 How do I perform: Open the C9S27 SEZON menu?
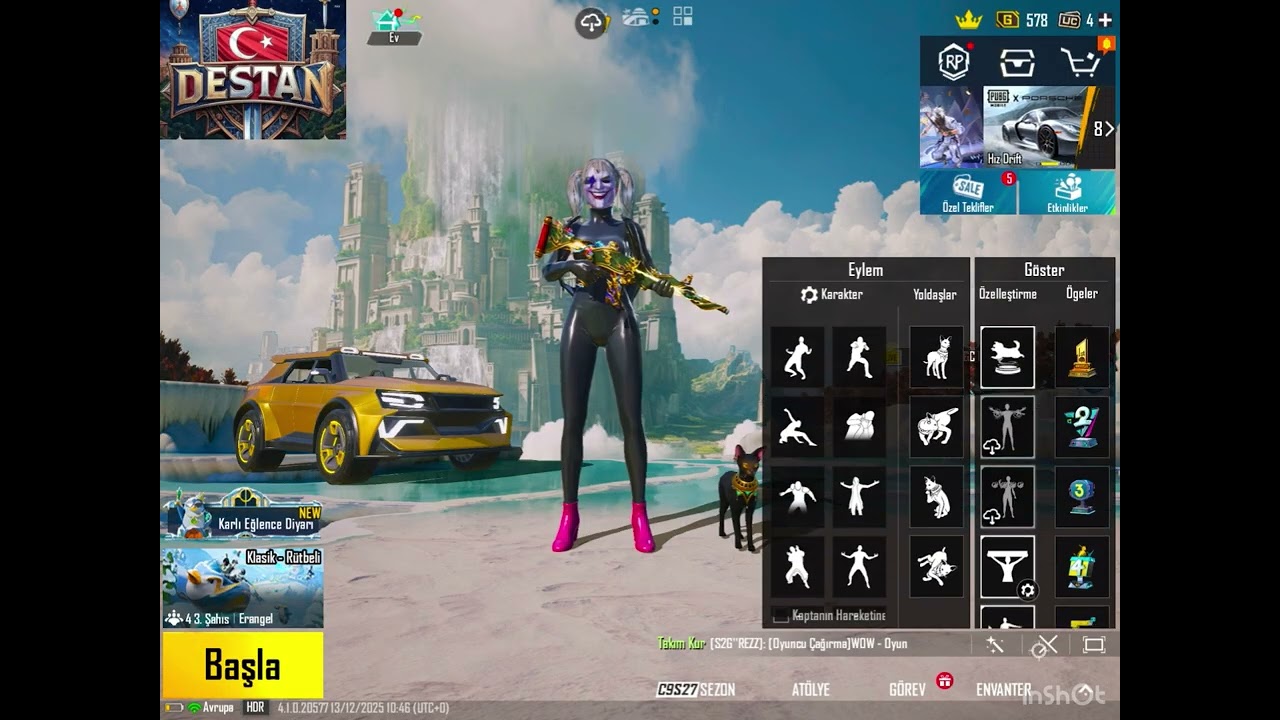(696, 690)
